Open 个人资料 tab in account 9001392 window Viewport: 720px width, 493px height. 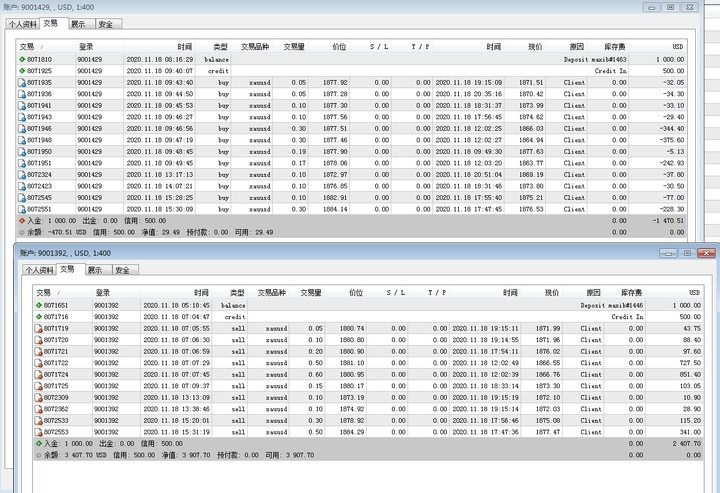(x=39, y=270)
